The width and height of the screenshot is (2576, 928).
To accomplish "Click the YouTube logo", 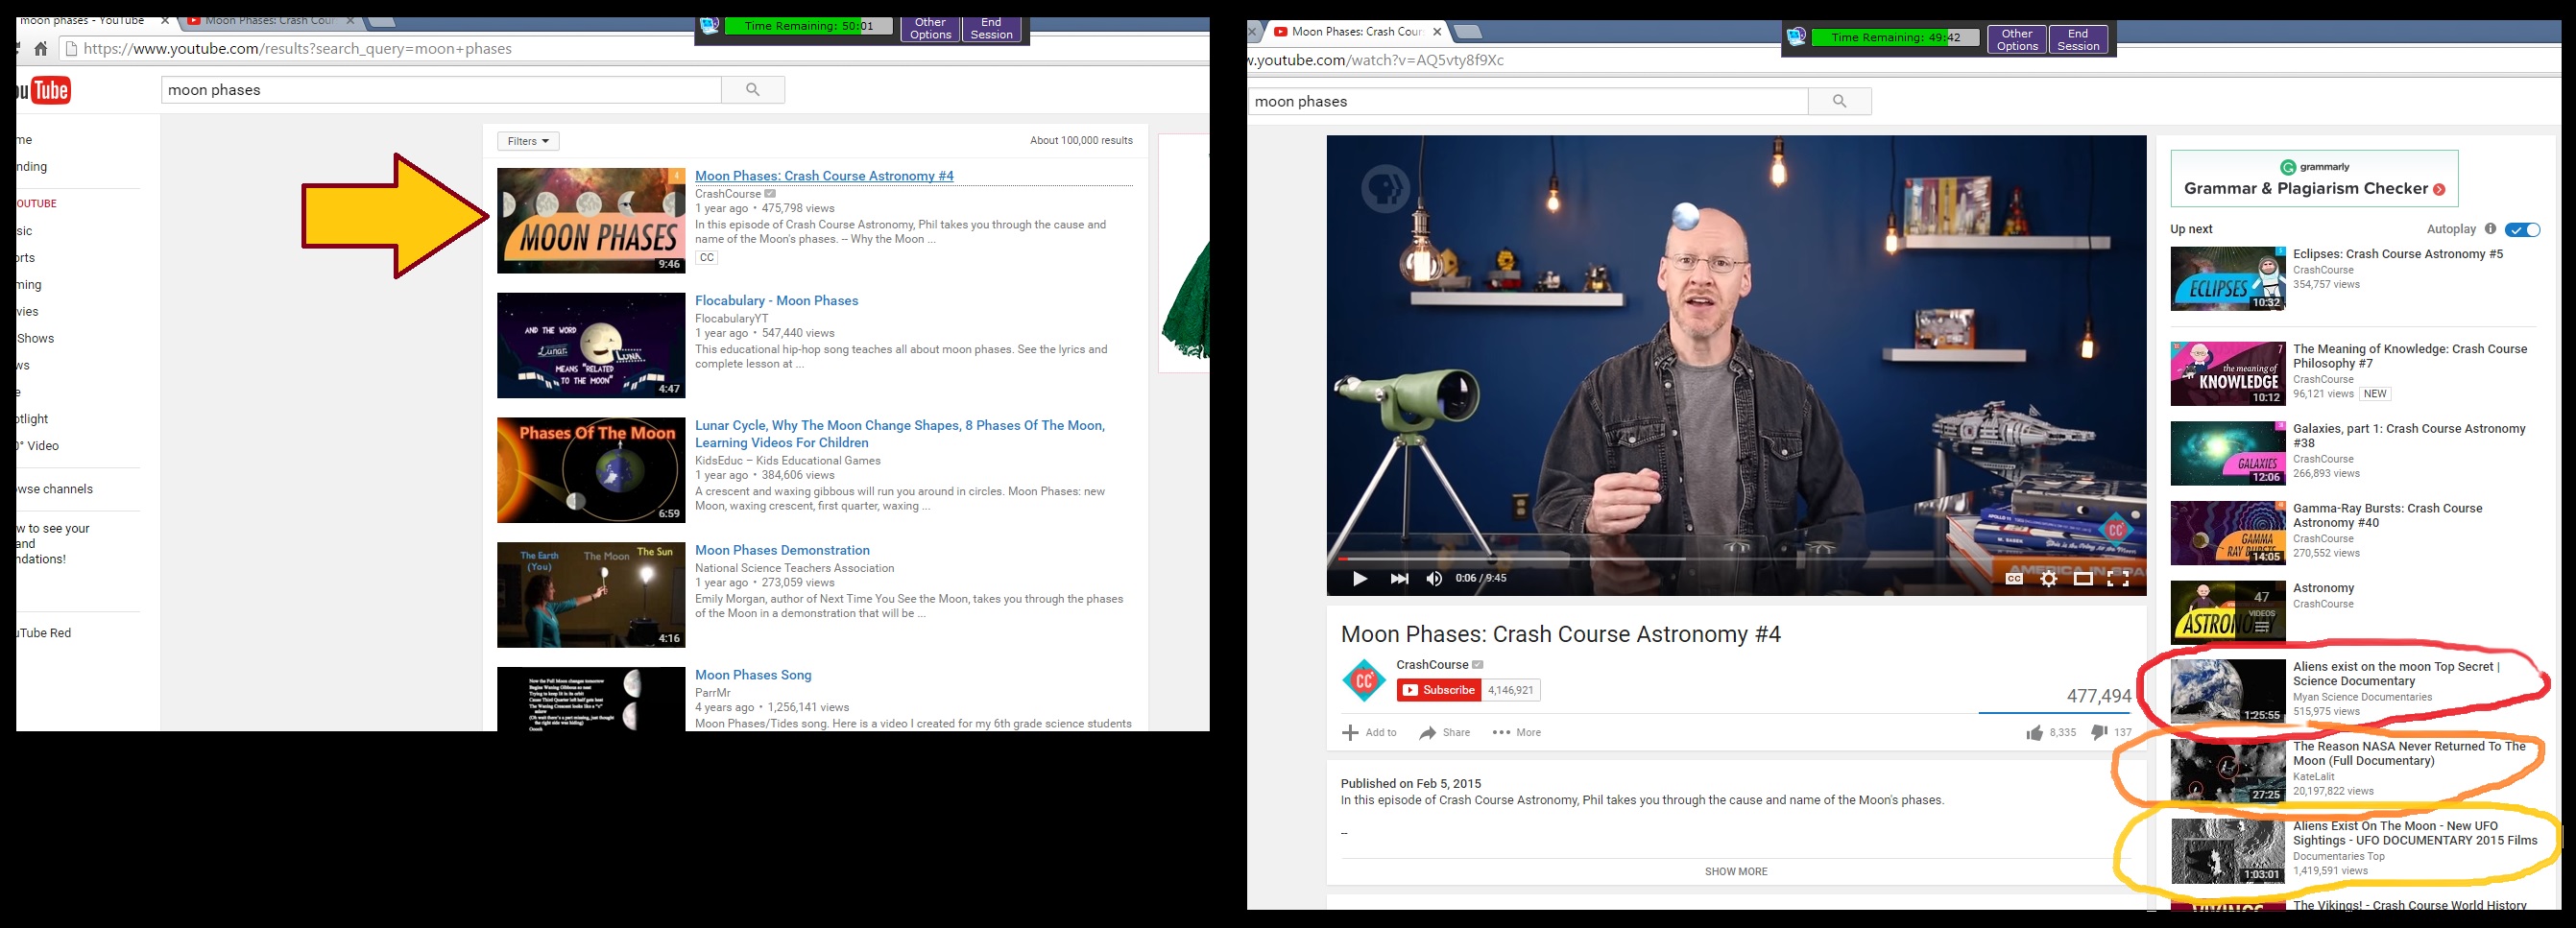I will (x=43, y=90).
